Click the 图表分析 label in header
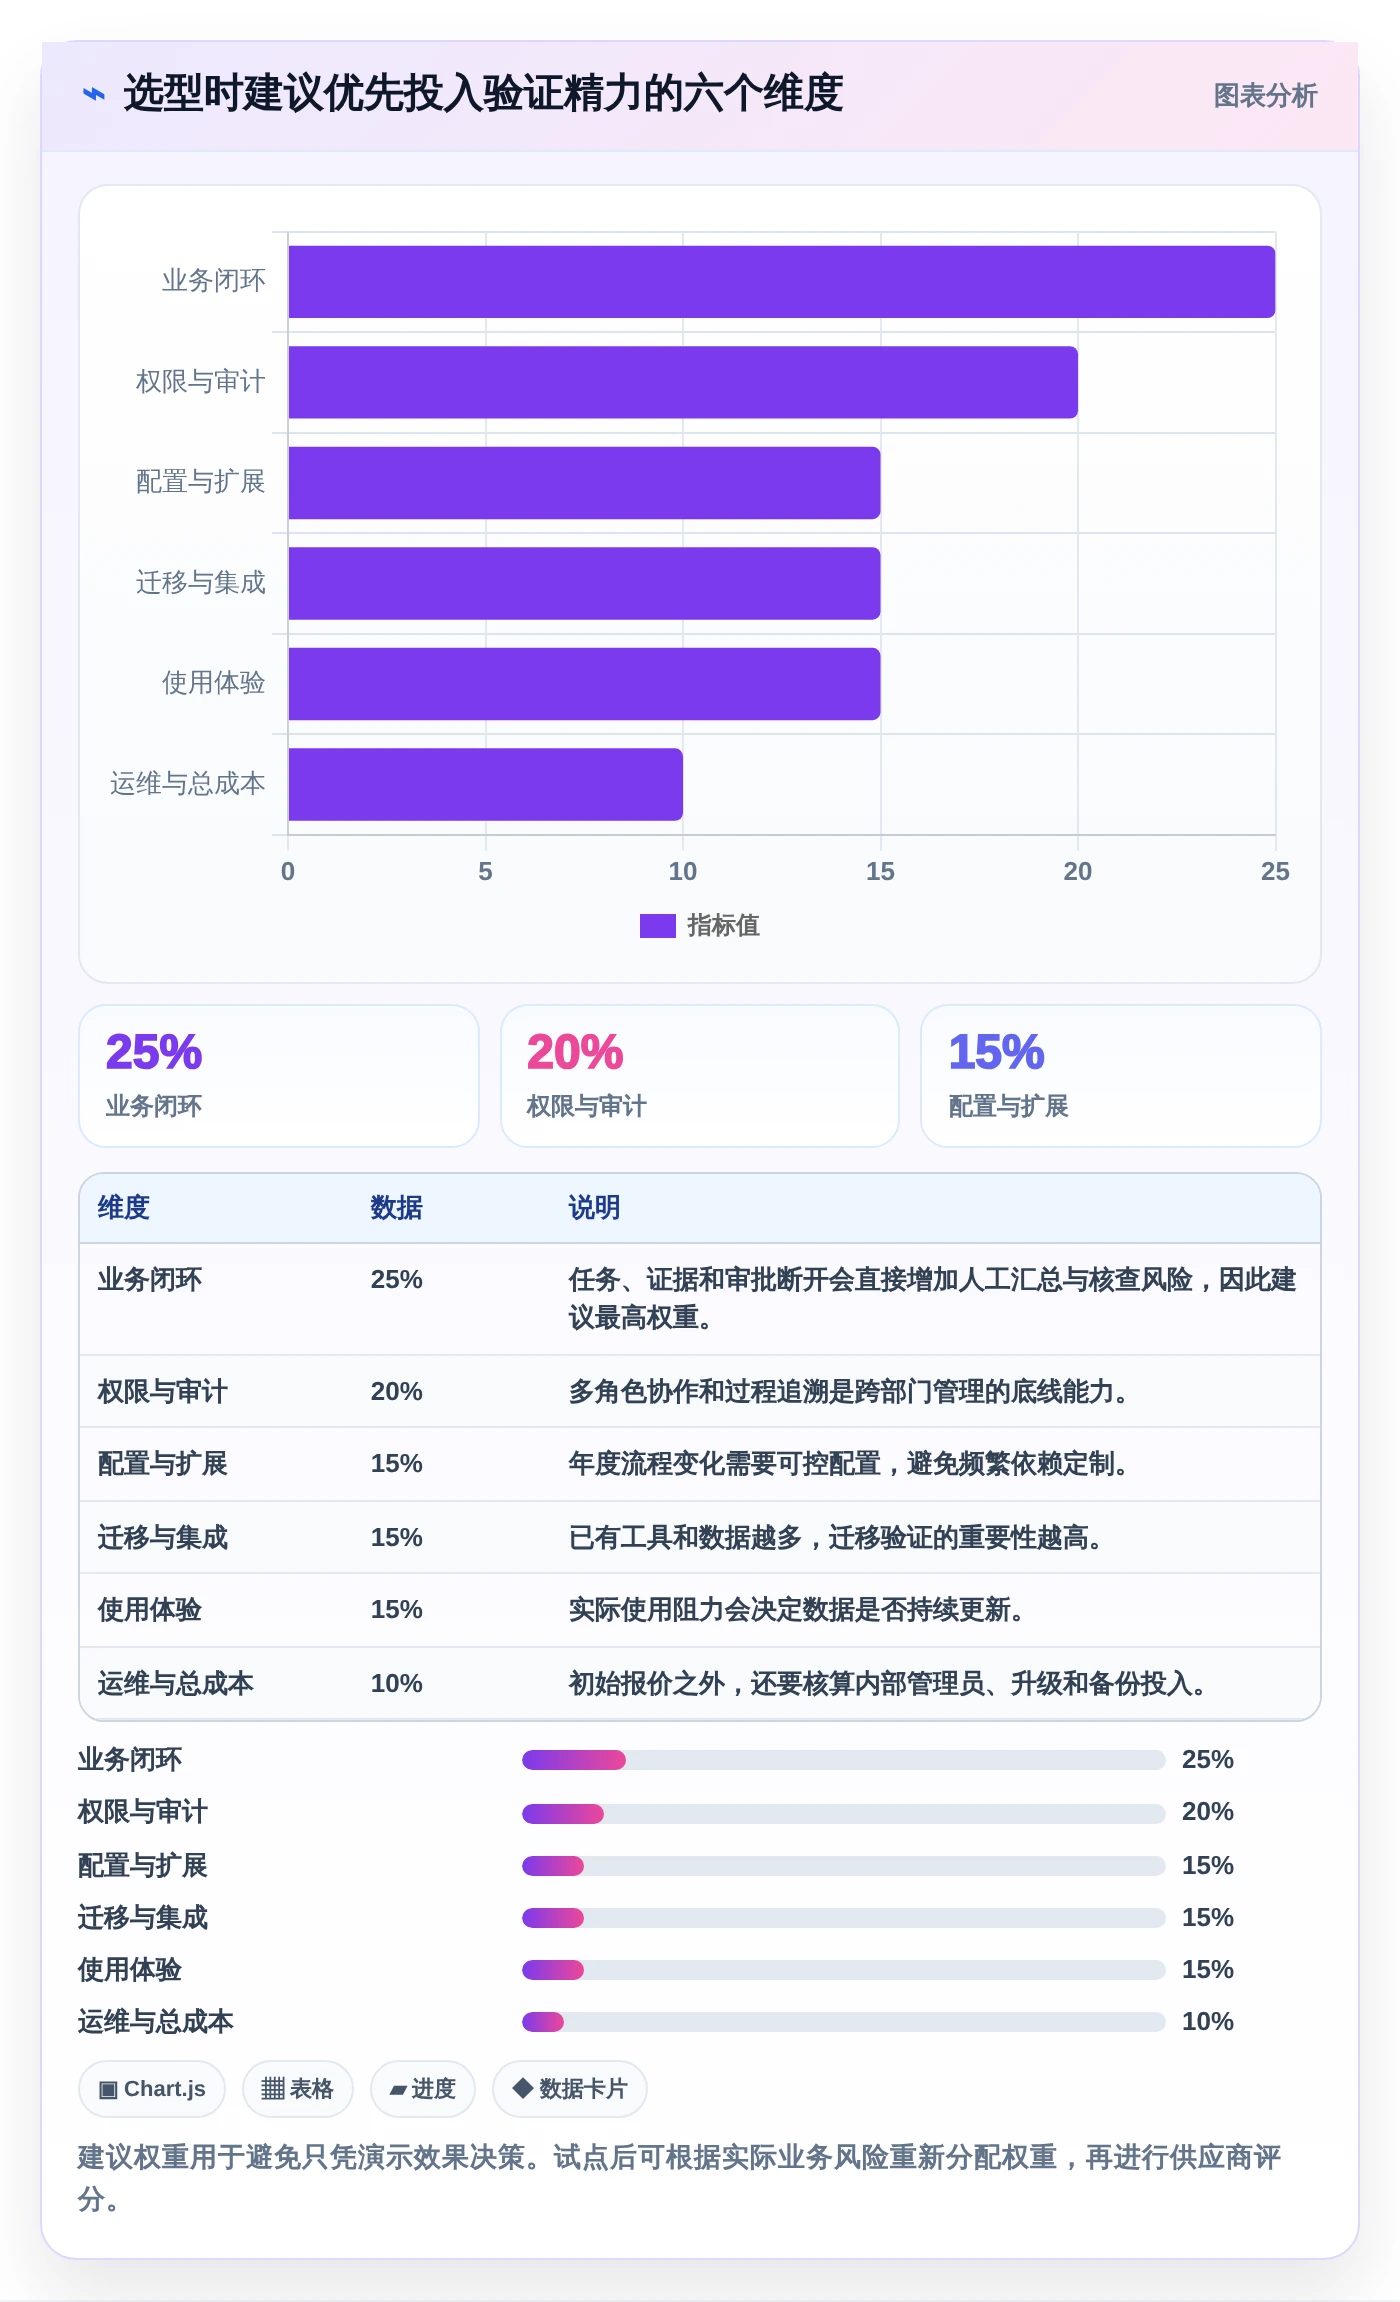 [1265, 95]
